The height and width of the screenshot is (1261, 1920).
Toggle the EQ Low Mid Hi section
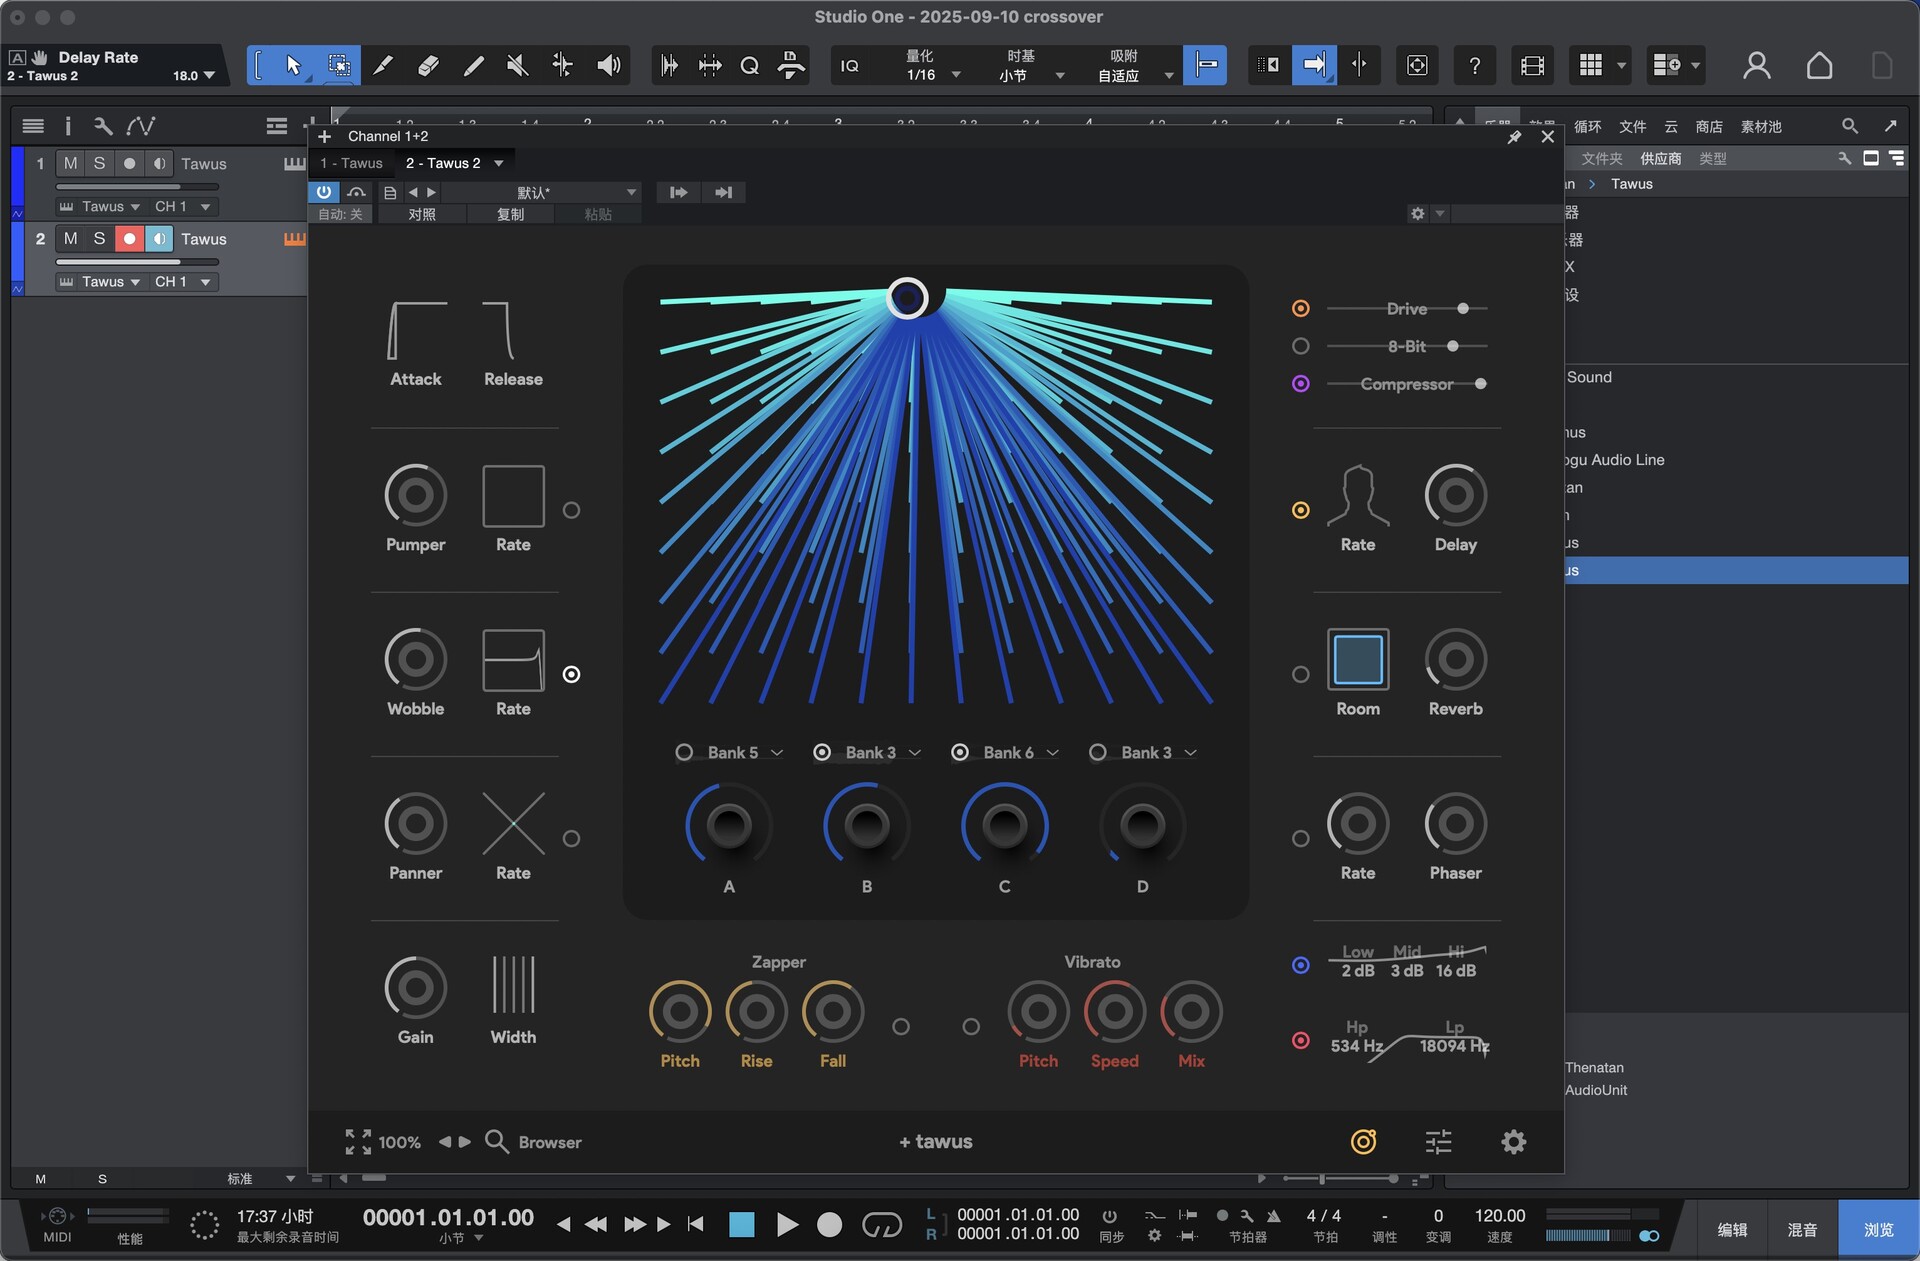point(1300,965)
